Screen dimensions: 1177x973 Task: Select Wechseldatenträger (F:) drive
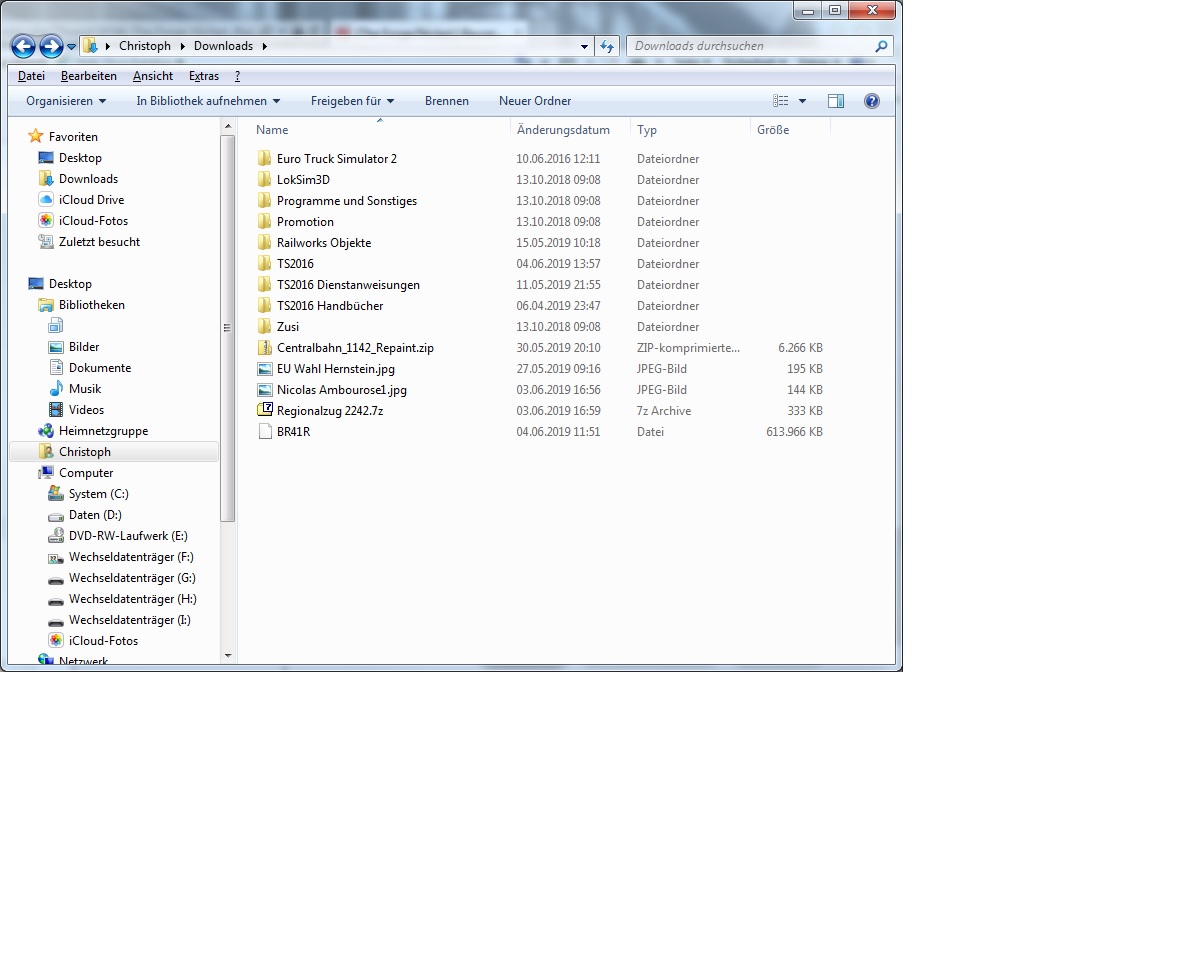(131, 557)
